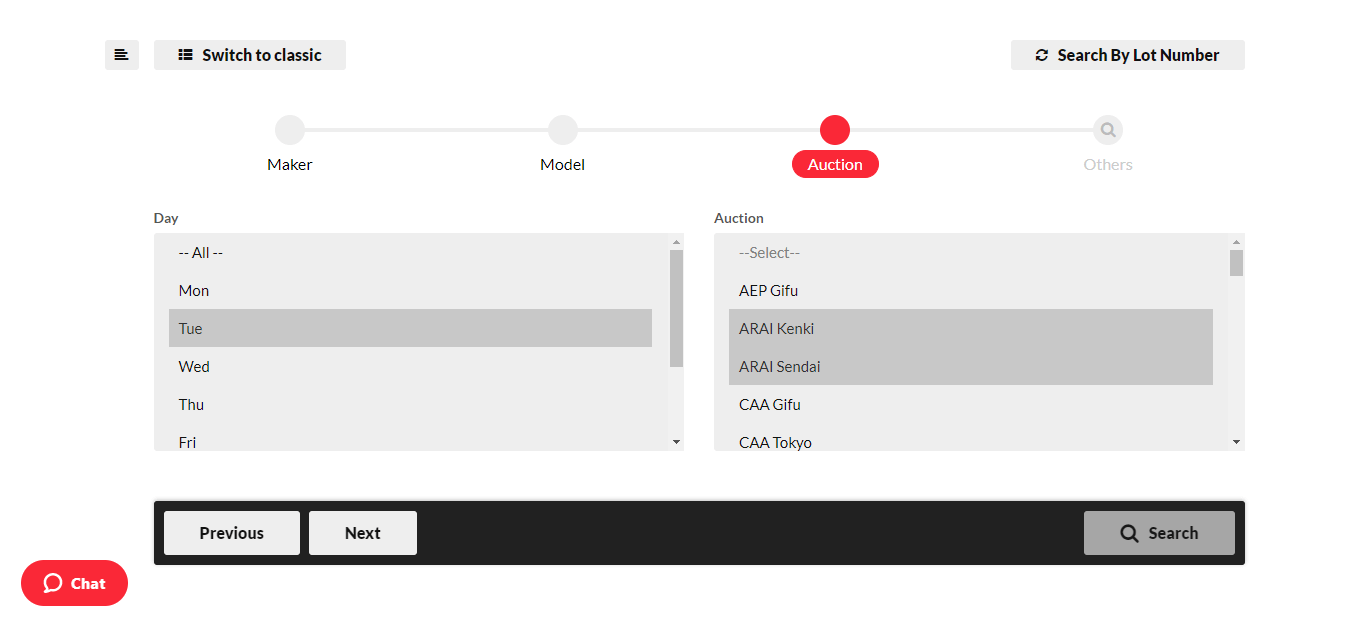Click the search icon inside the Search button

click(1129, 532)
